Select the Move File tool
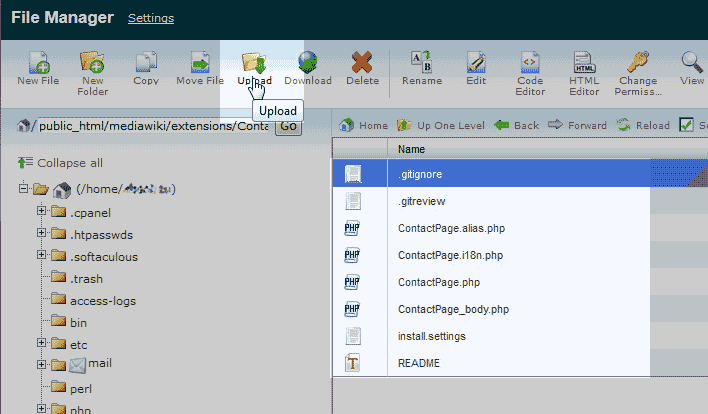 [200, 63]
